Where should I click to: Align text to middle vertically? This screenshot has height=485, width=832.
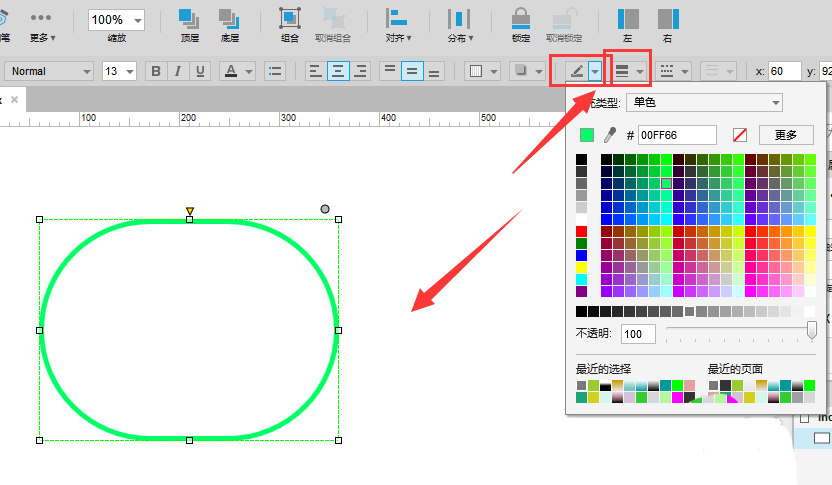[412, 71]
